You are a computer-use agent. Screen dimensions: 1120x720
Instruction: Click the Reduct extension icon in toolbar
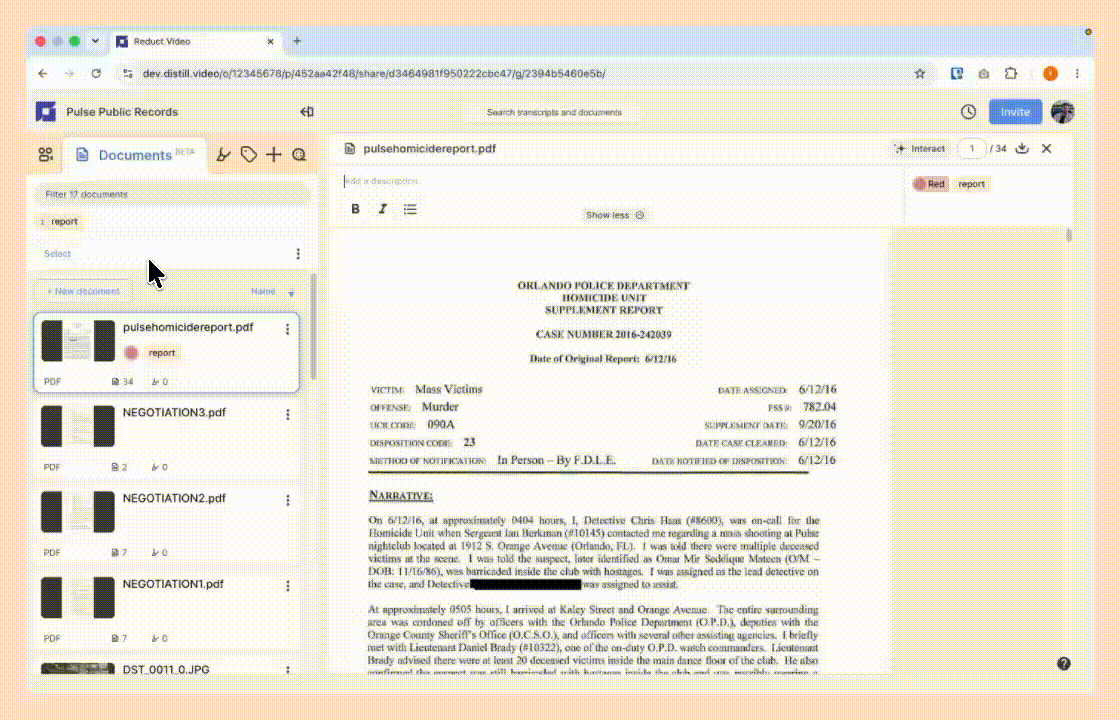point(956,74)
